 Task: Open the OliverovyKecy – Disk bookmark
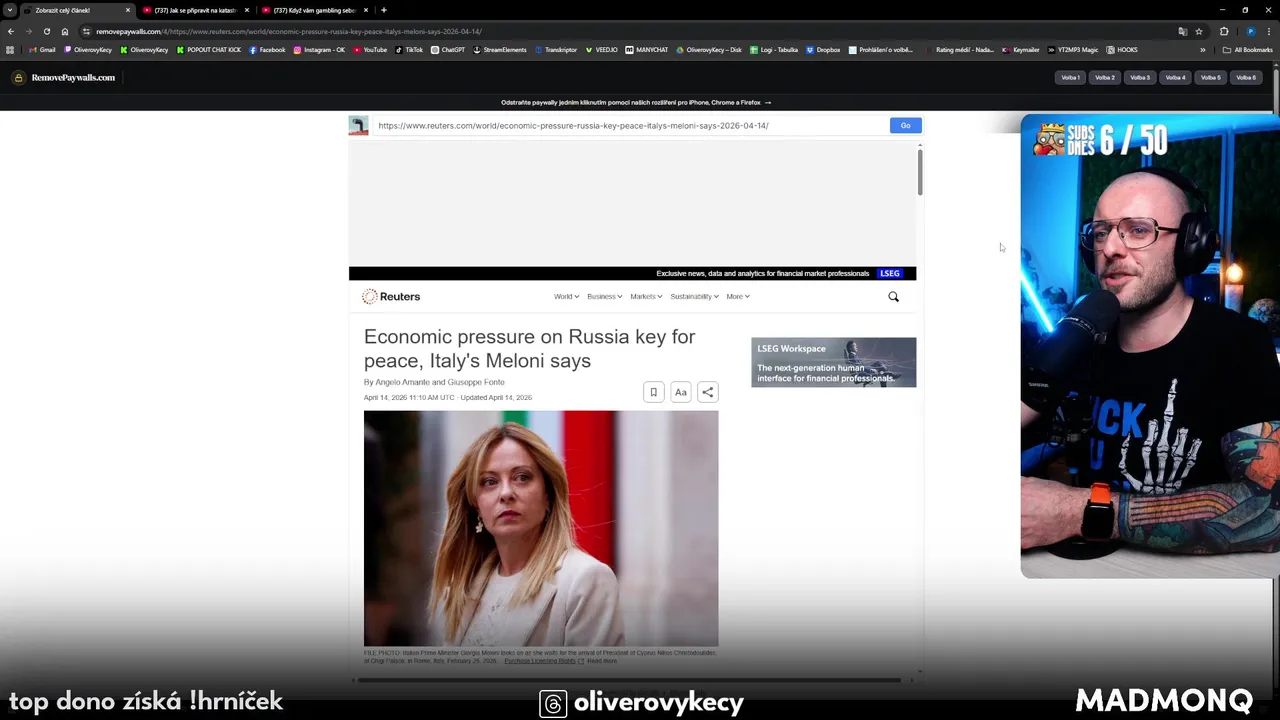coord(709,50)
